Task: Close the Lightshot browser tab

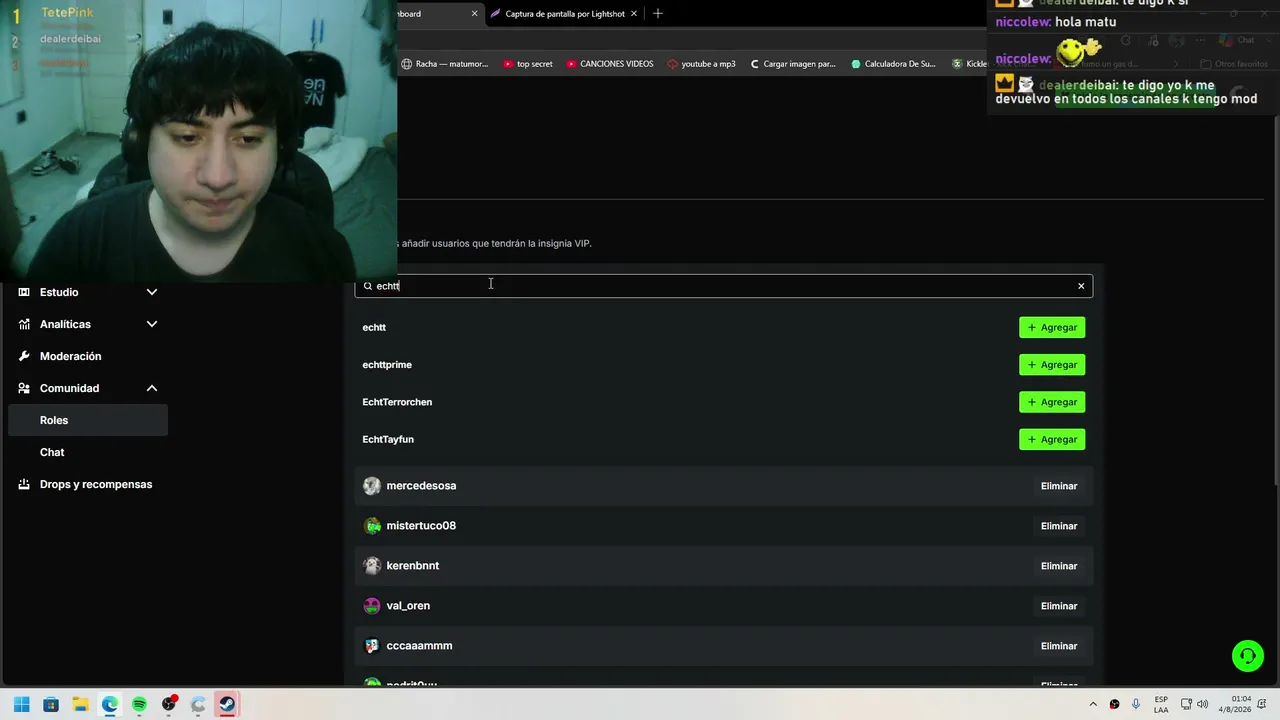Action: tap(634, 14)
